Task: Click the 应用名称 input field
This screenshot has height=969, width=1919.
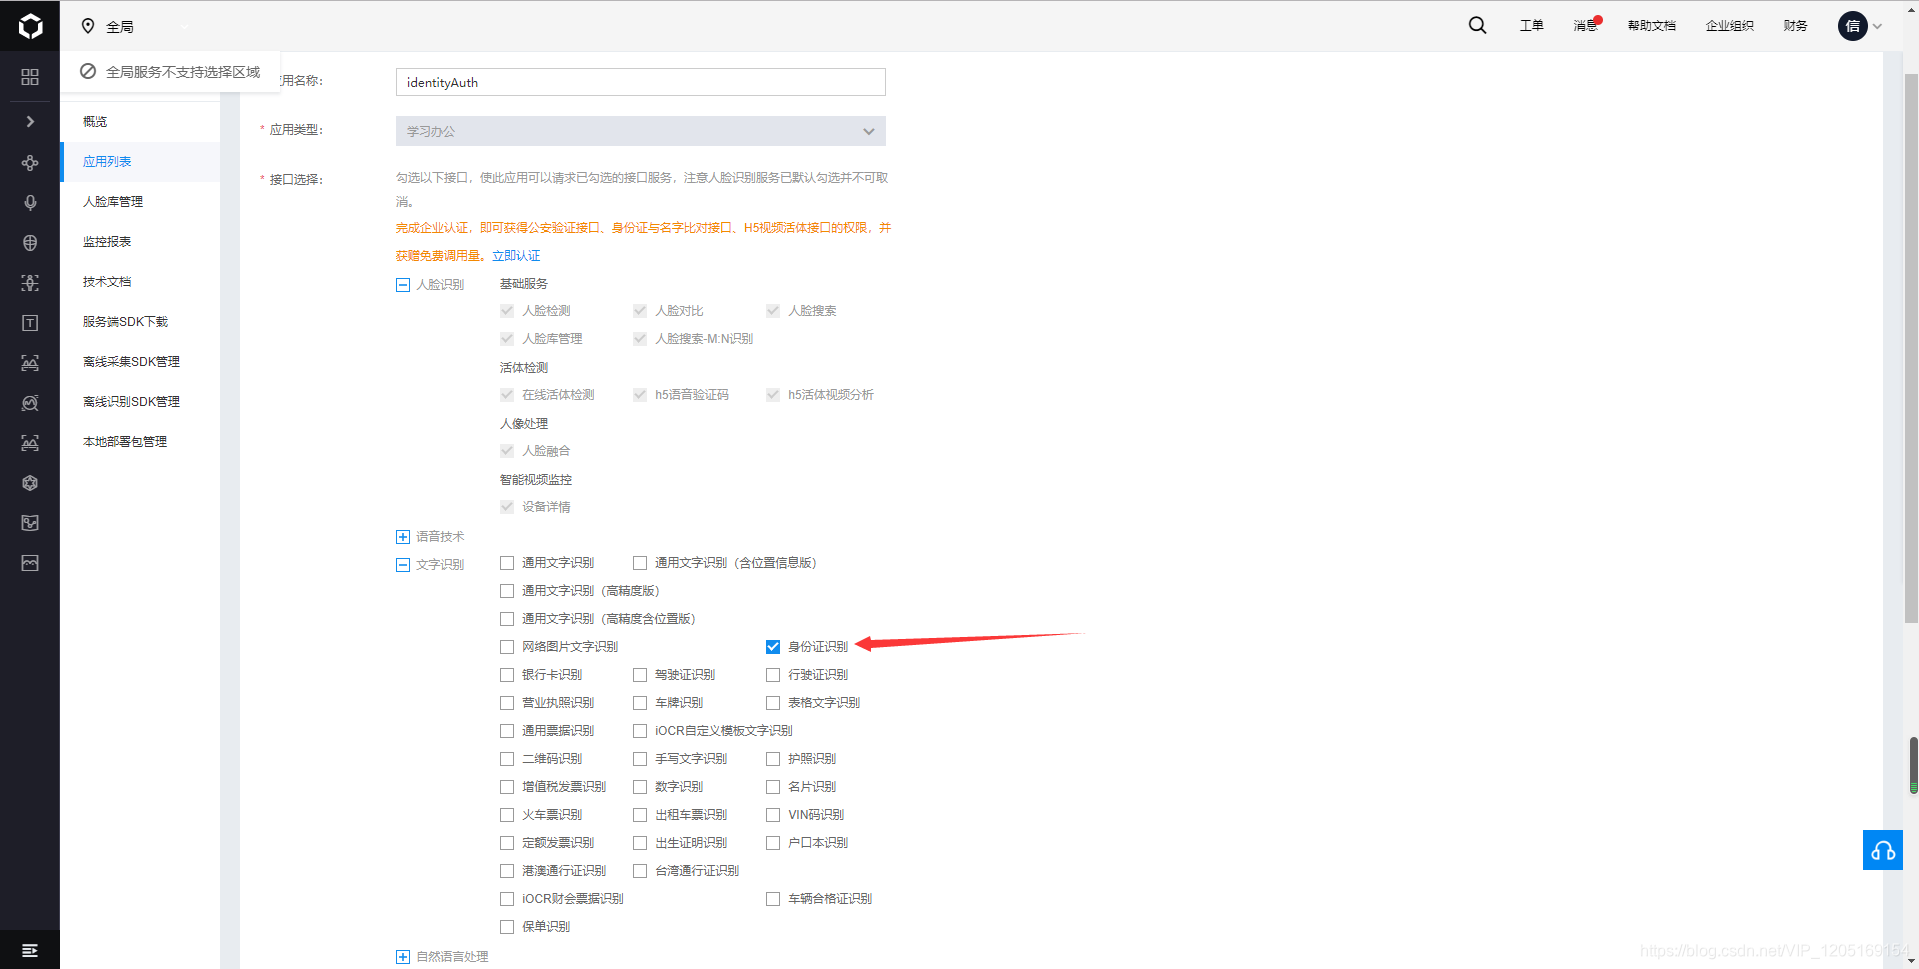Action: tap(639, 82)
